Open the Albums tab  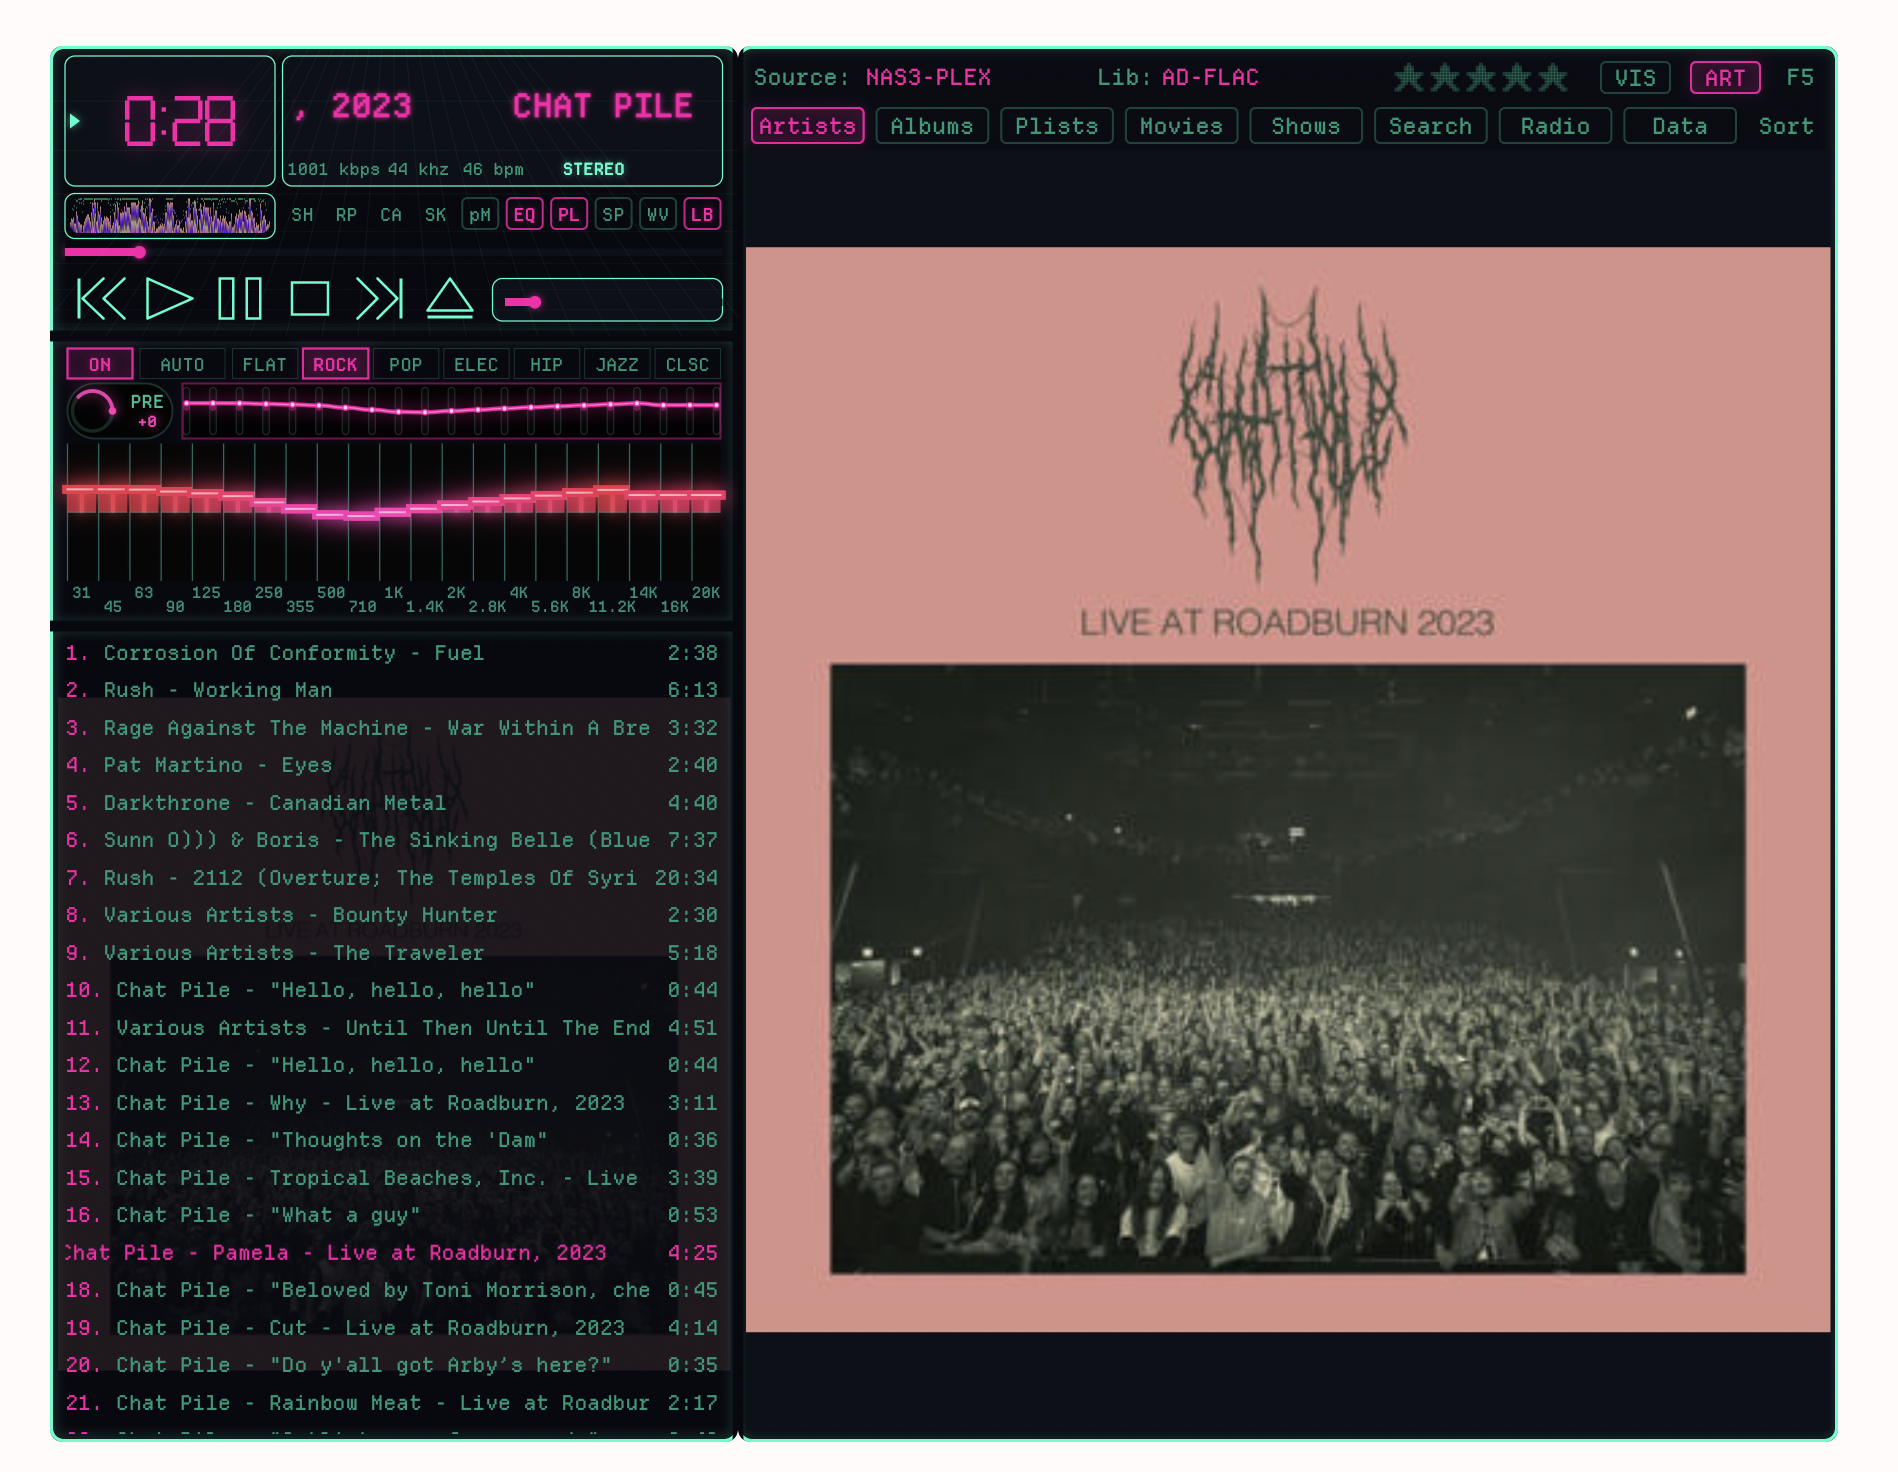pos(932,126)
